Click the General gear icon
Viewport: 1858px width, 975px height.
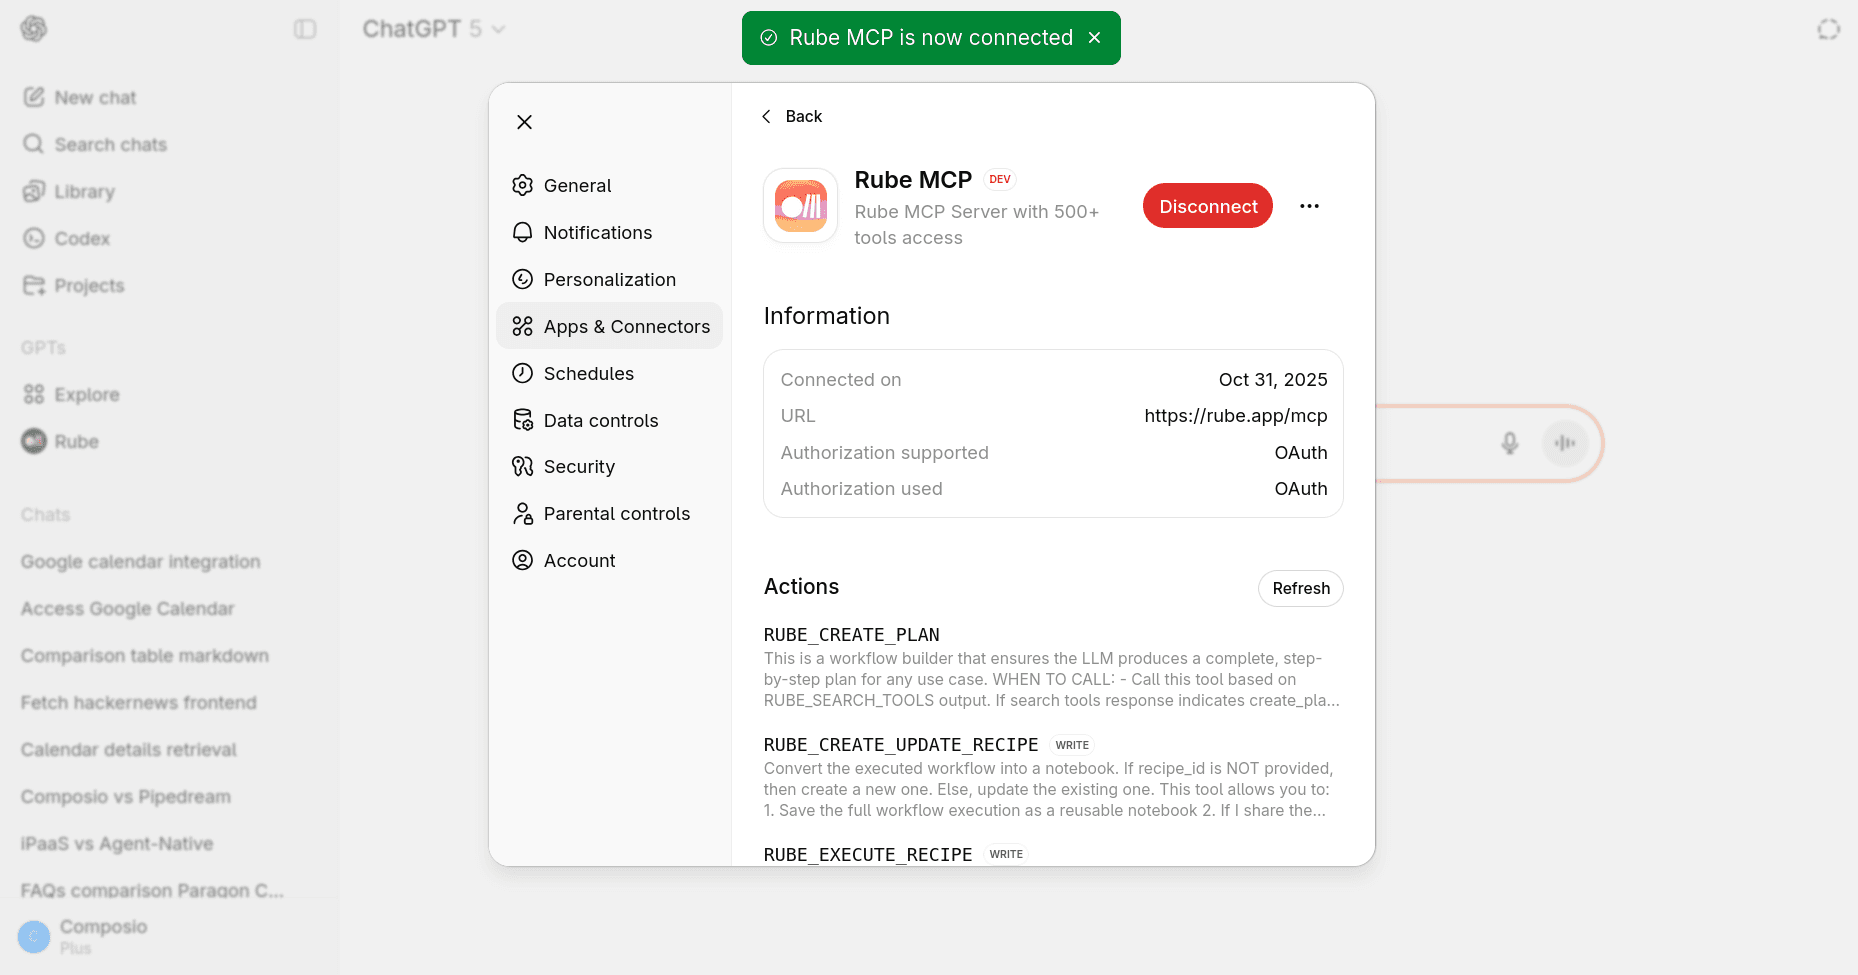522,185
